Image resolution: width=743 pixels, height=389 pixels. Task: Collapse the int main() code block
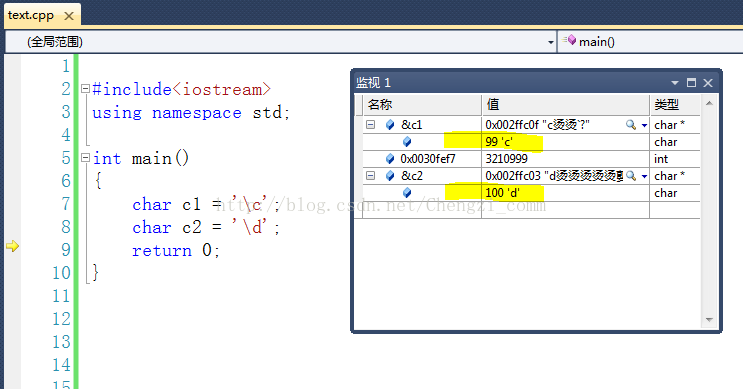85,157
